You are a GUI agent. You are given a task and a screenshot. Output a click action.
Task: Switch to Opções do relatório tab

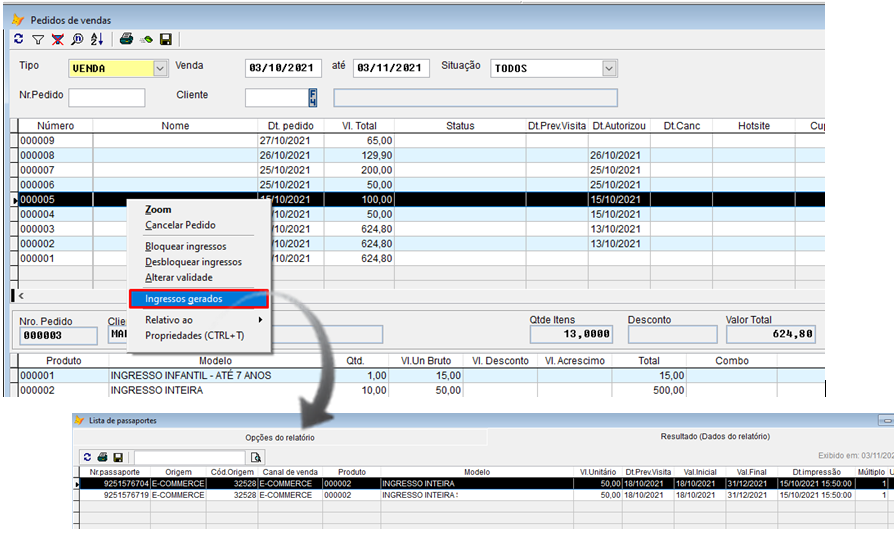280,438
